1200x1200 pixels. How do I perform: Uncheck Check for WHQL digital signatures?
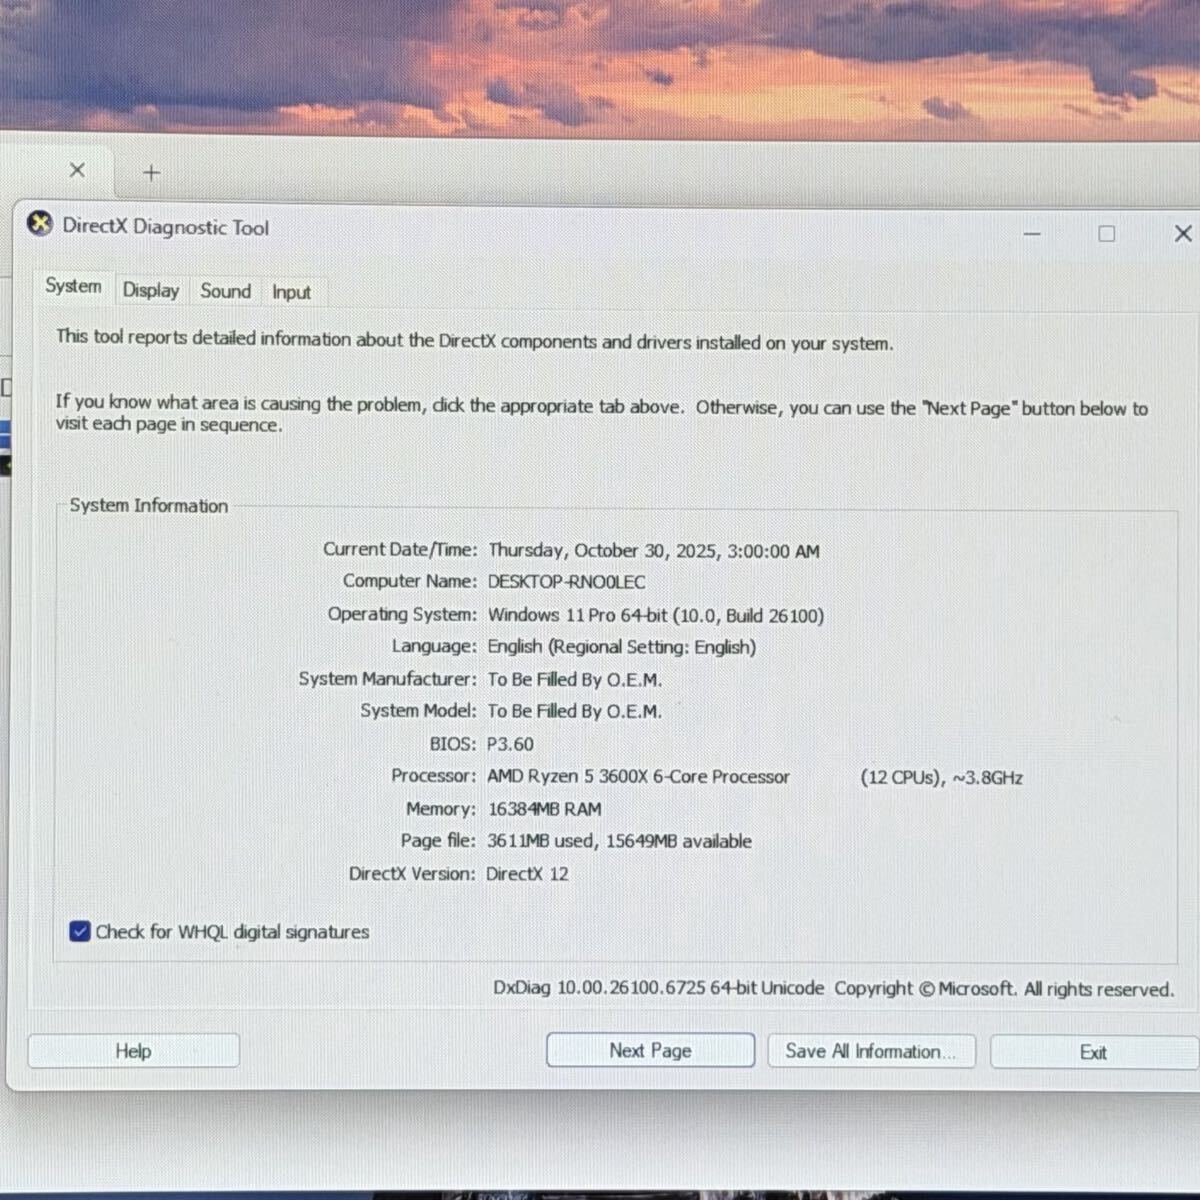(x=80, y=931)
